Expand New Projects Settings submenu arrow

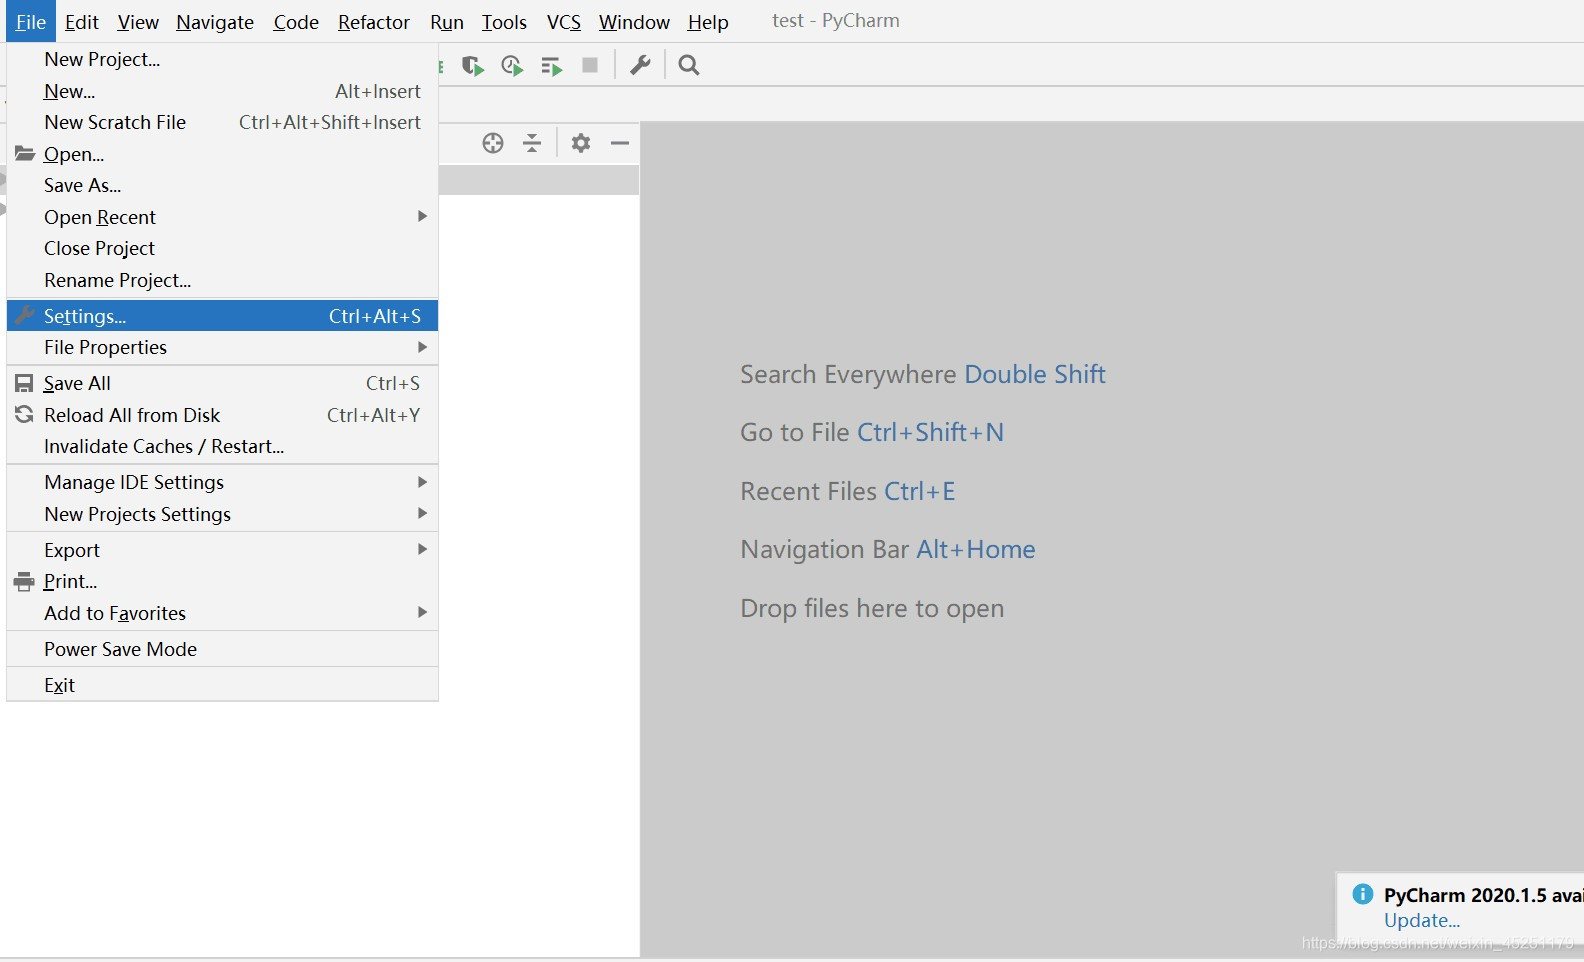coord(422,513)
